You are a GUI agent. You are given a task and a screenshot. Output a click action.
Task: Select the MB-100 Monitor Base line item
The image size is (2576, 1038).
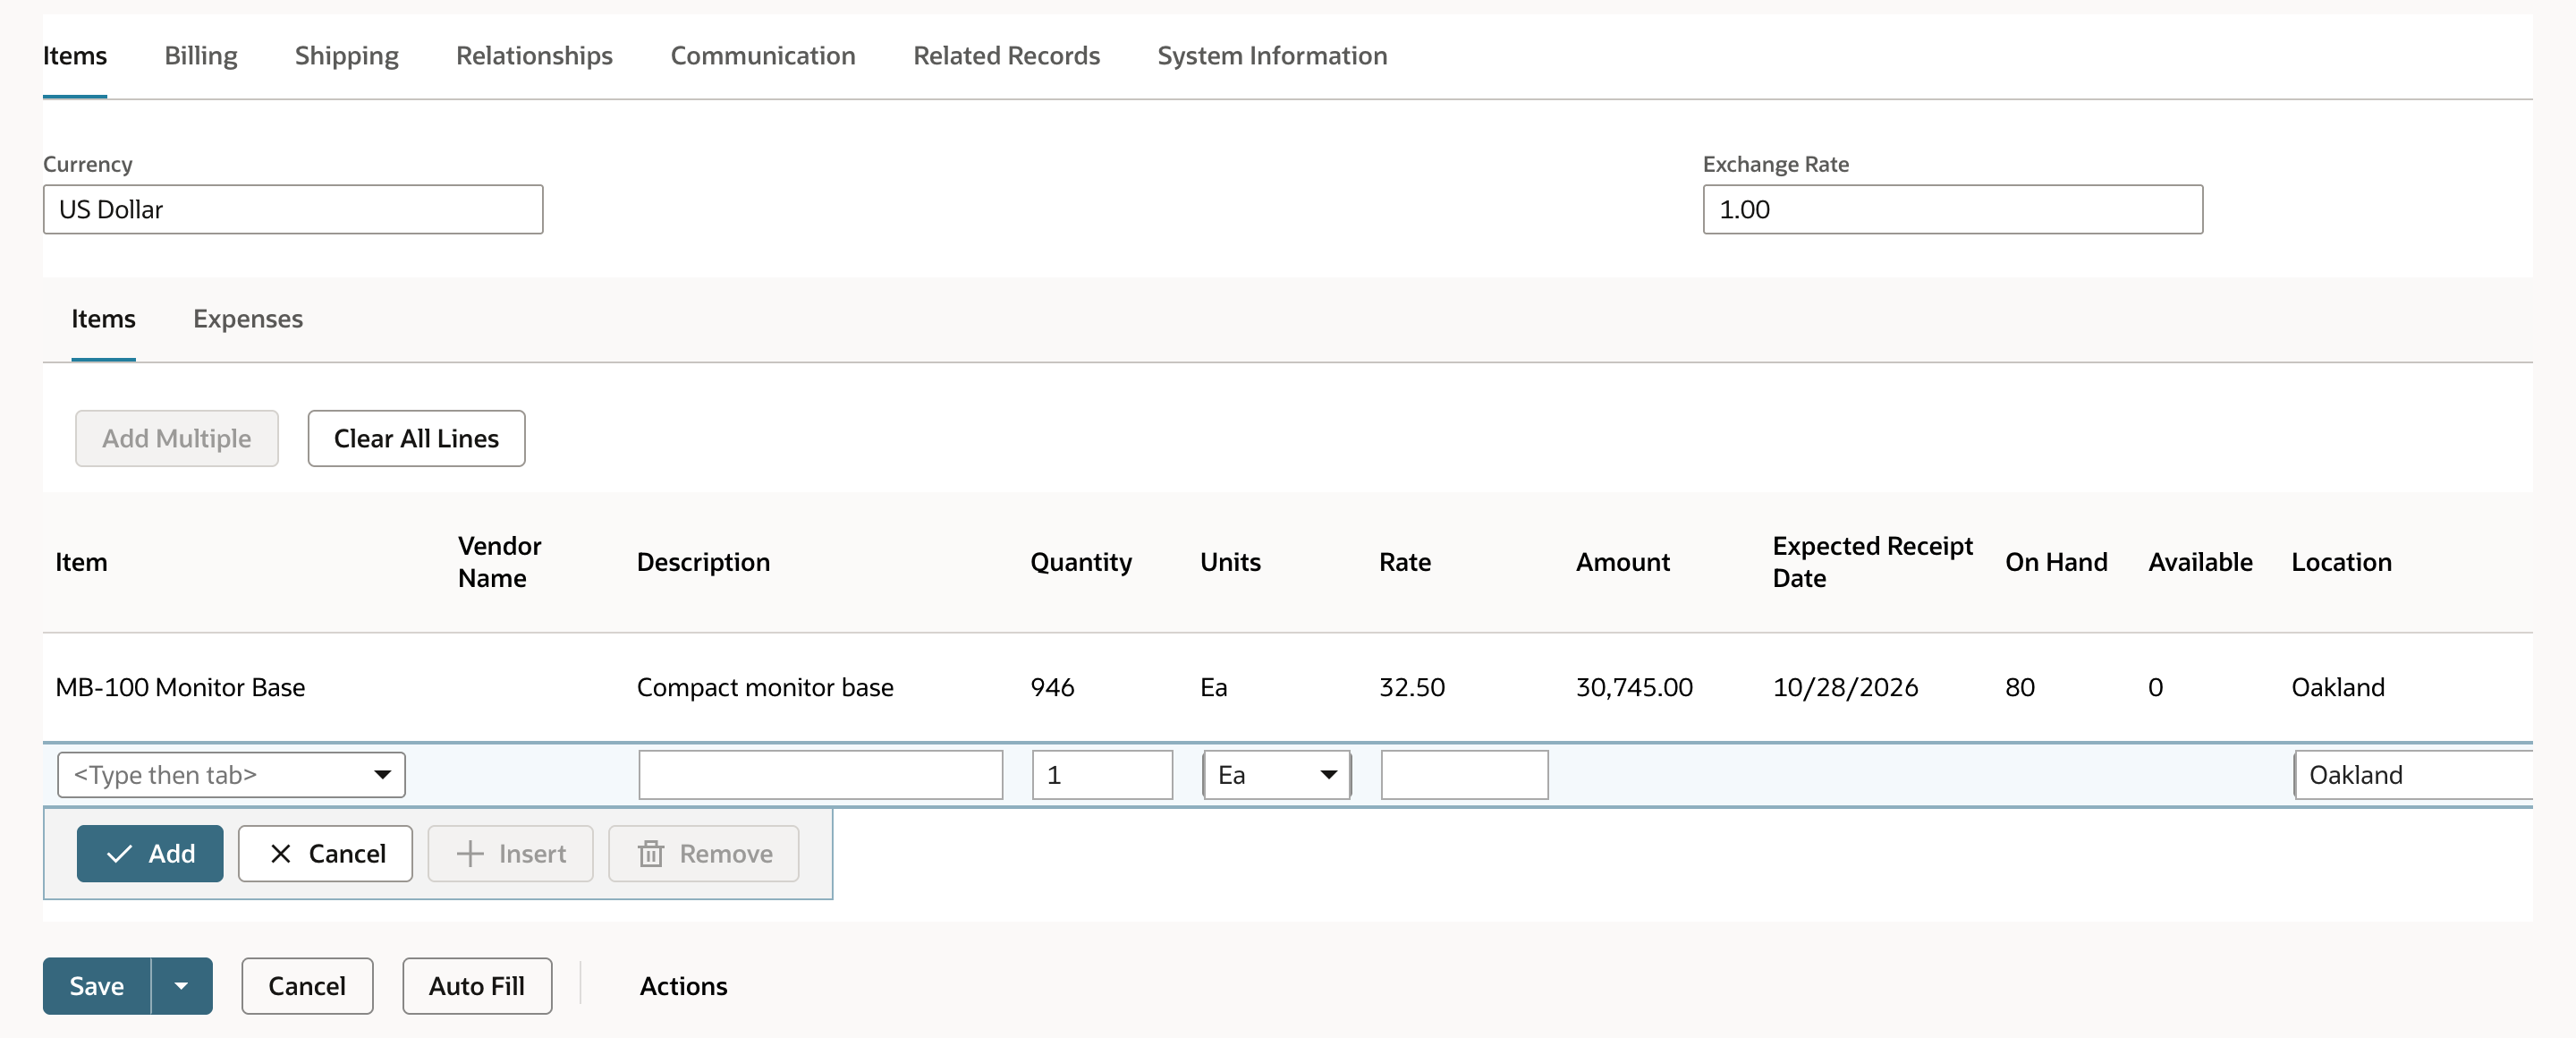[180, 687]
